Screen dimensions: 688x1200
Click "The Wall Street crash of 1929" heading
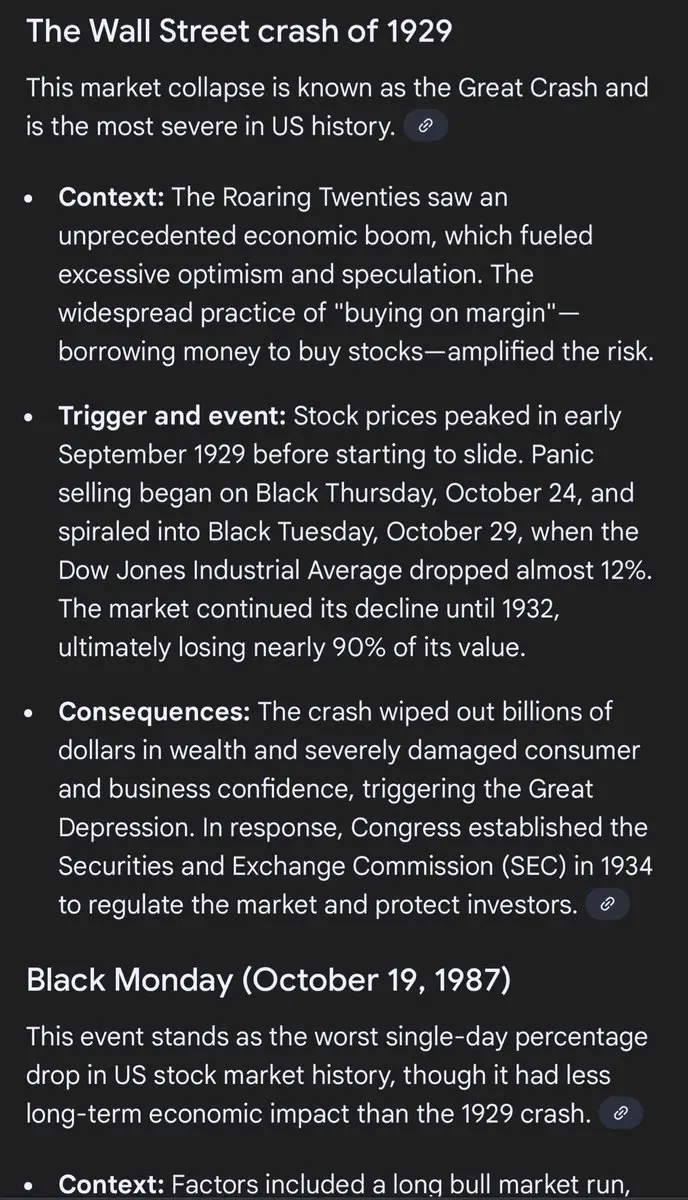click(239, 30)
